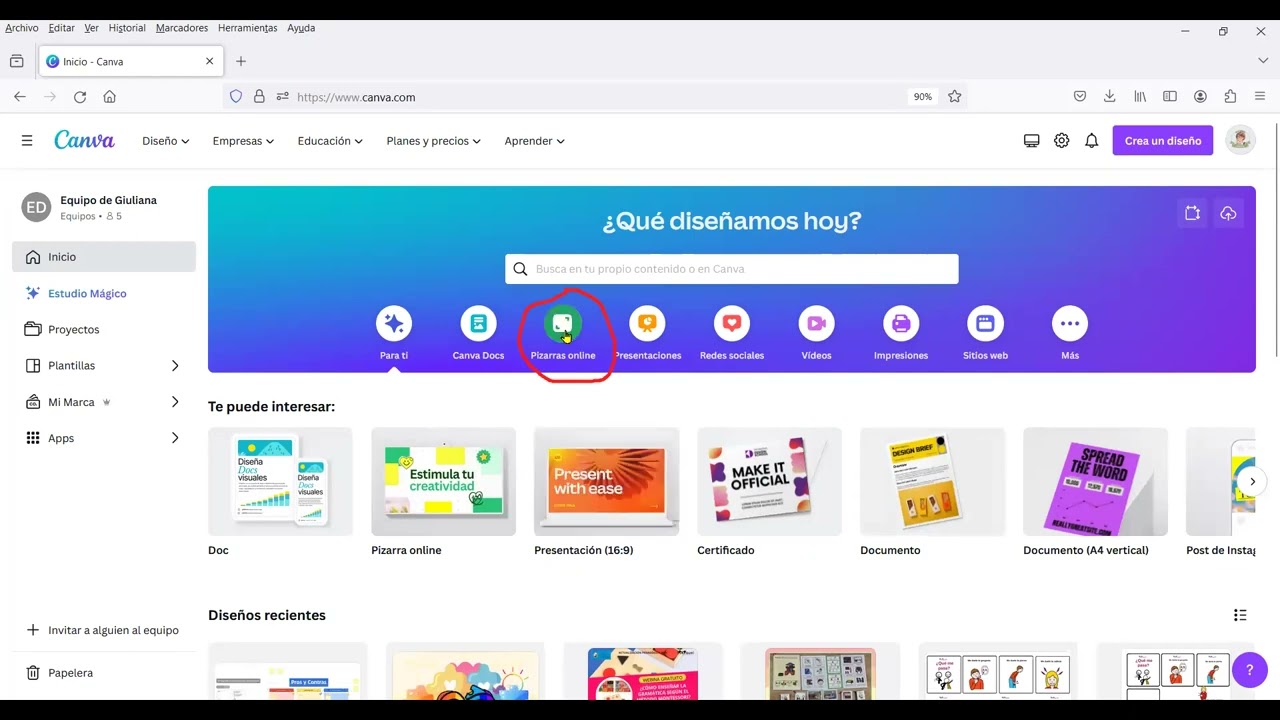This screenshot has width=1280, height=720.
Task: Click Invitar a alguien al equipo
Action: 104,630
